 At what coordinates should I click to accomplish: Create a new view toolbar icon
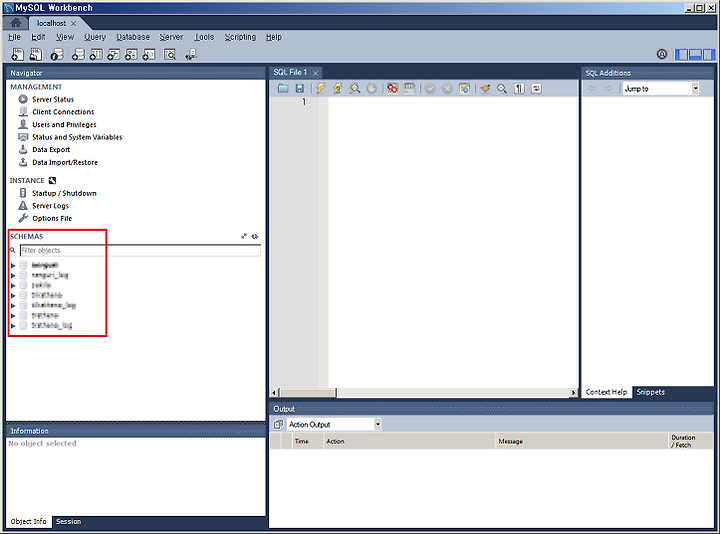113,54
